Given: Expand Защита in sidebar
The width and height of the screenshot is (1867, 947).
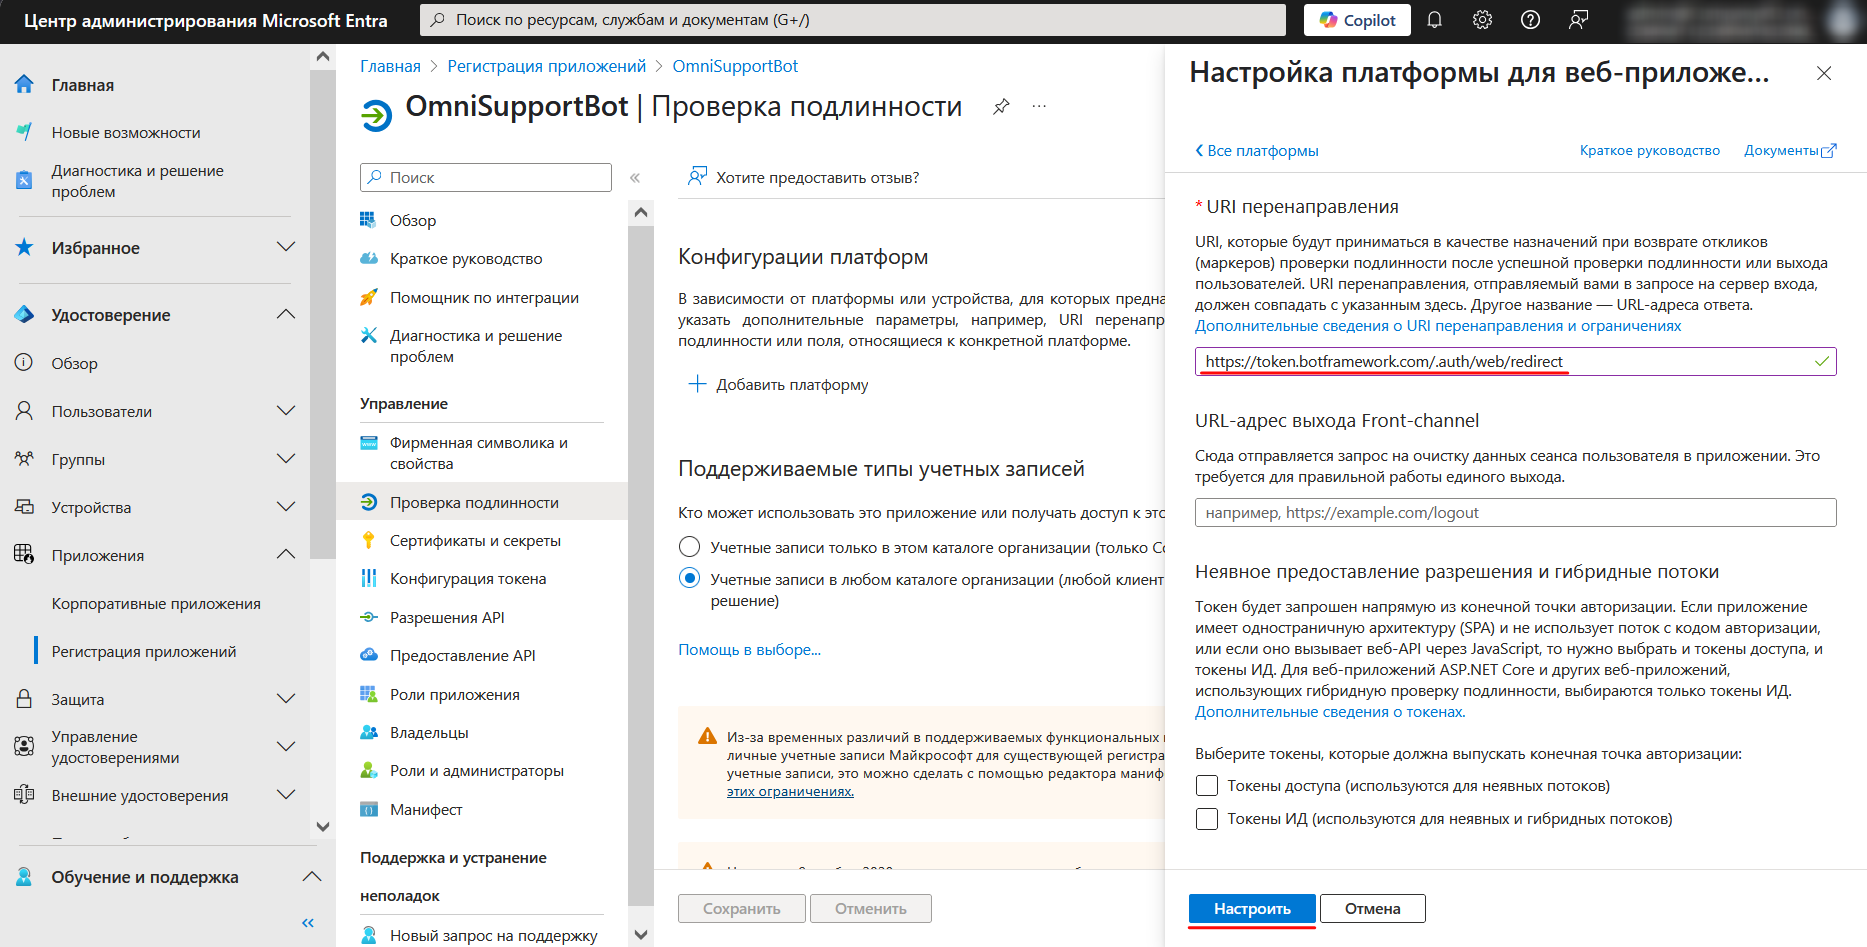Looking at the screenshot, I should 286,699.
